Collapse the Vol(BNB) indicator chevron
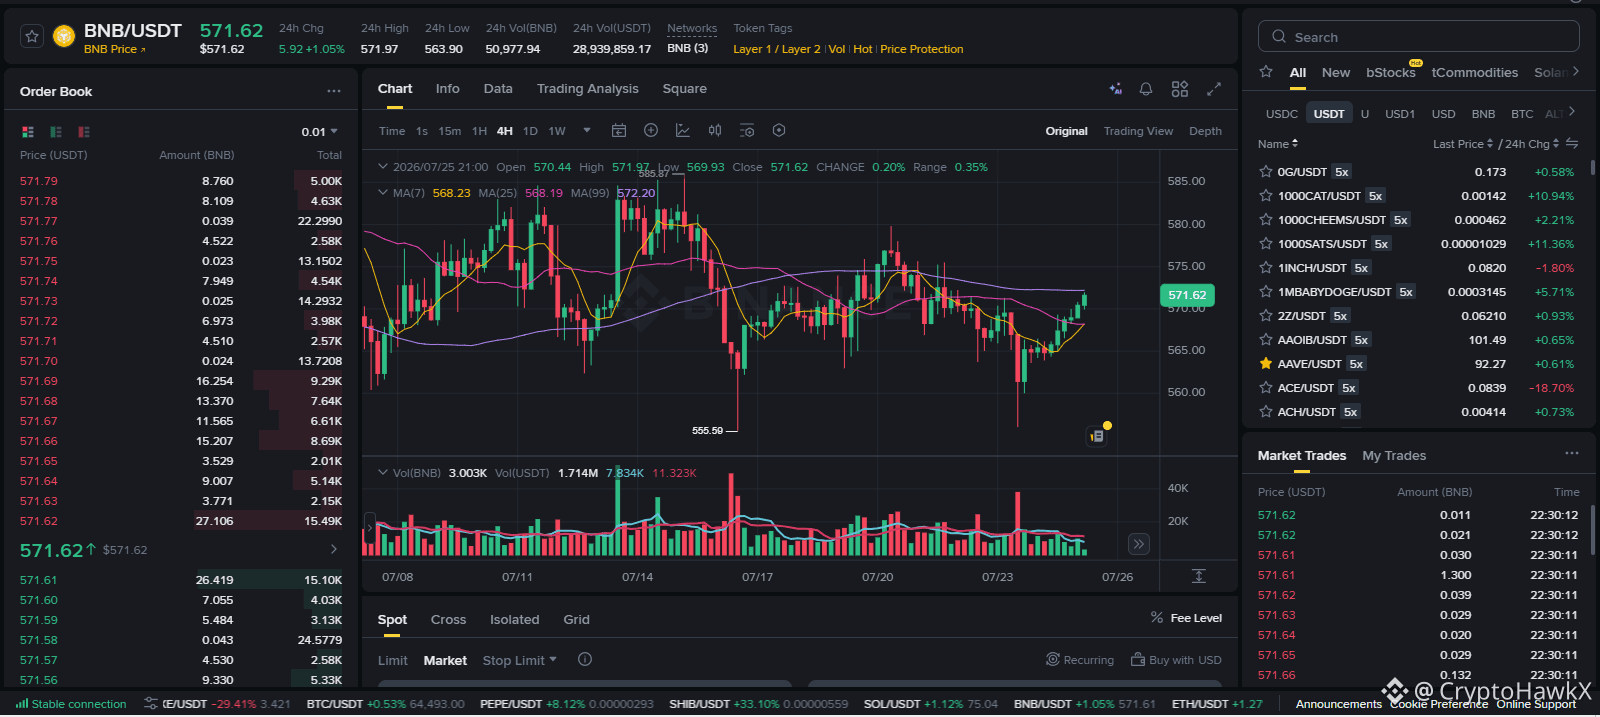This screenshot has height=717, width=1600. point(383,473)
